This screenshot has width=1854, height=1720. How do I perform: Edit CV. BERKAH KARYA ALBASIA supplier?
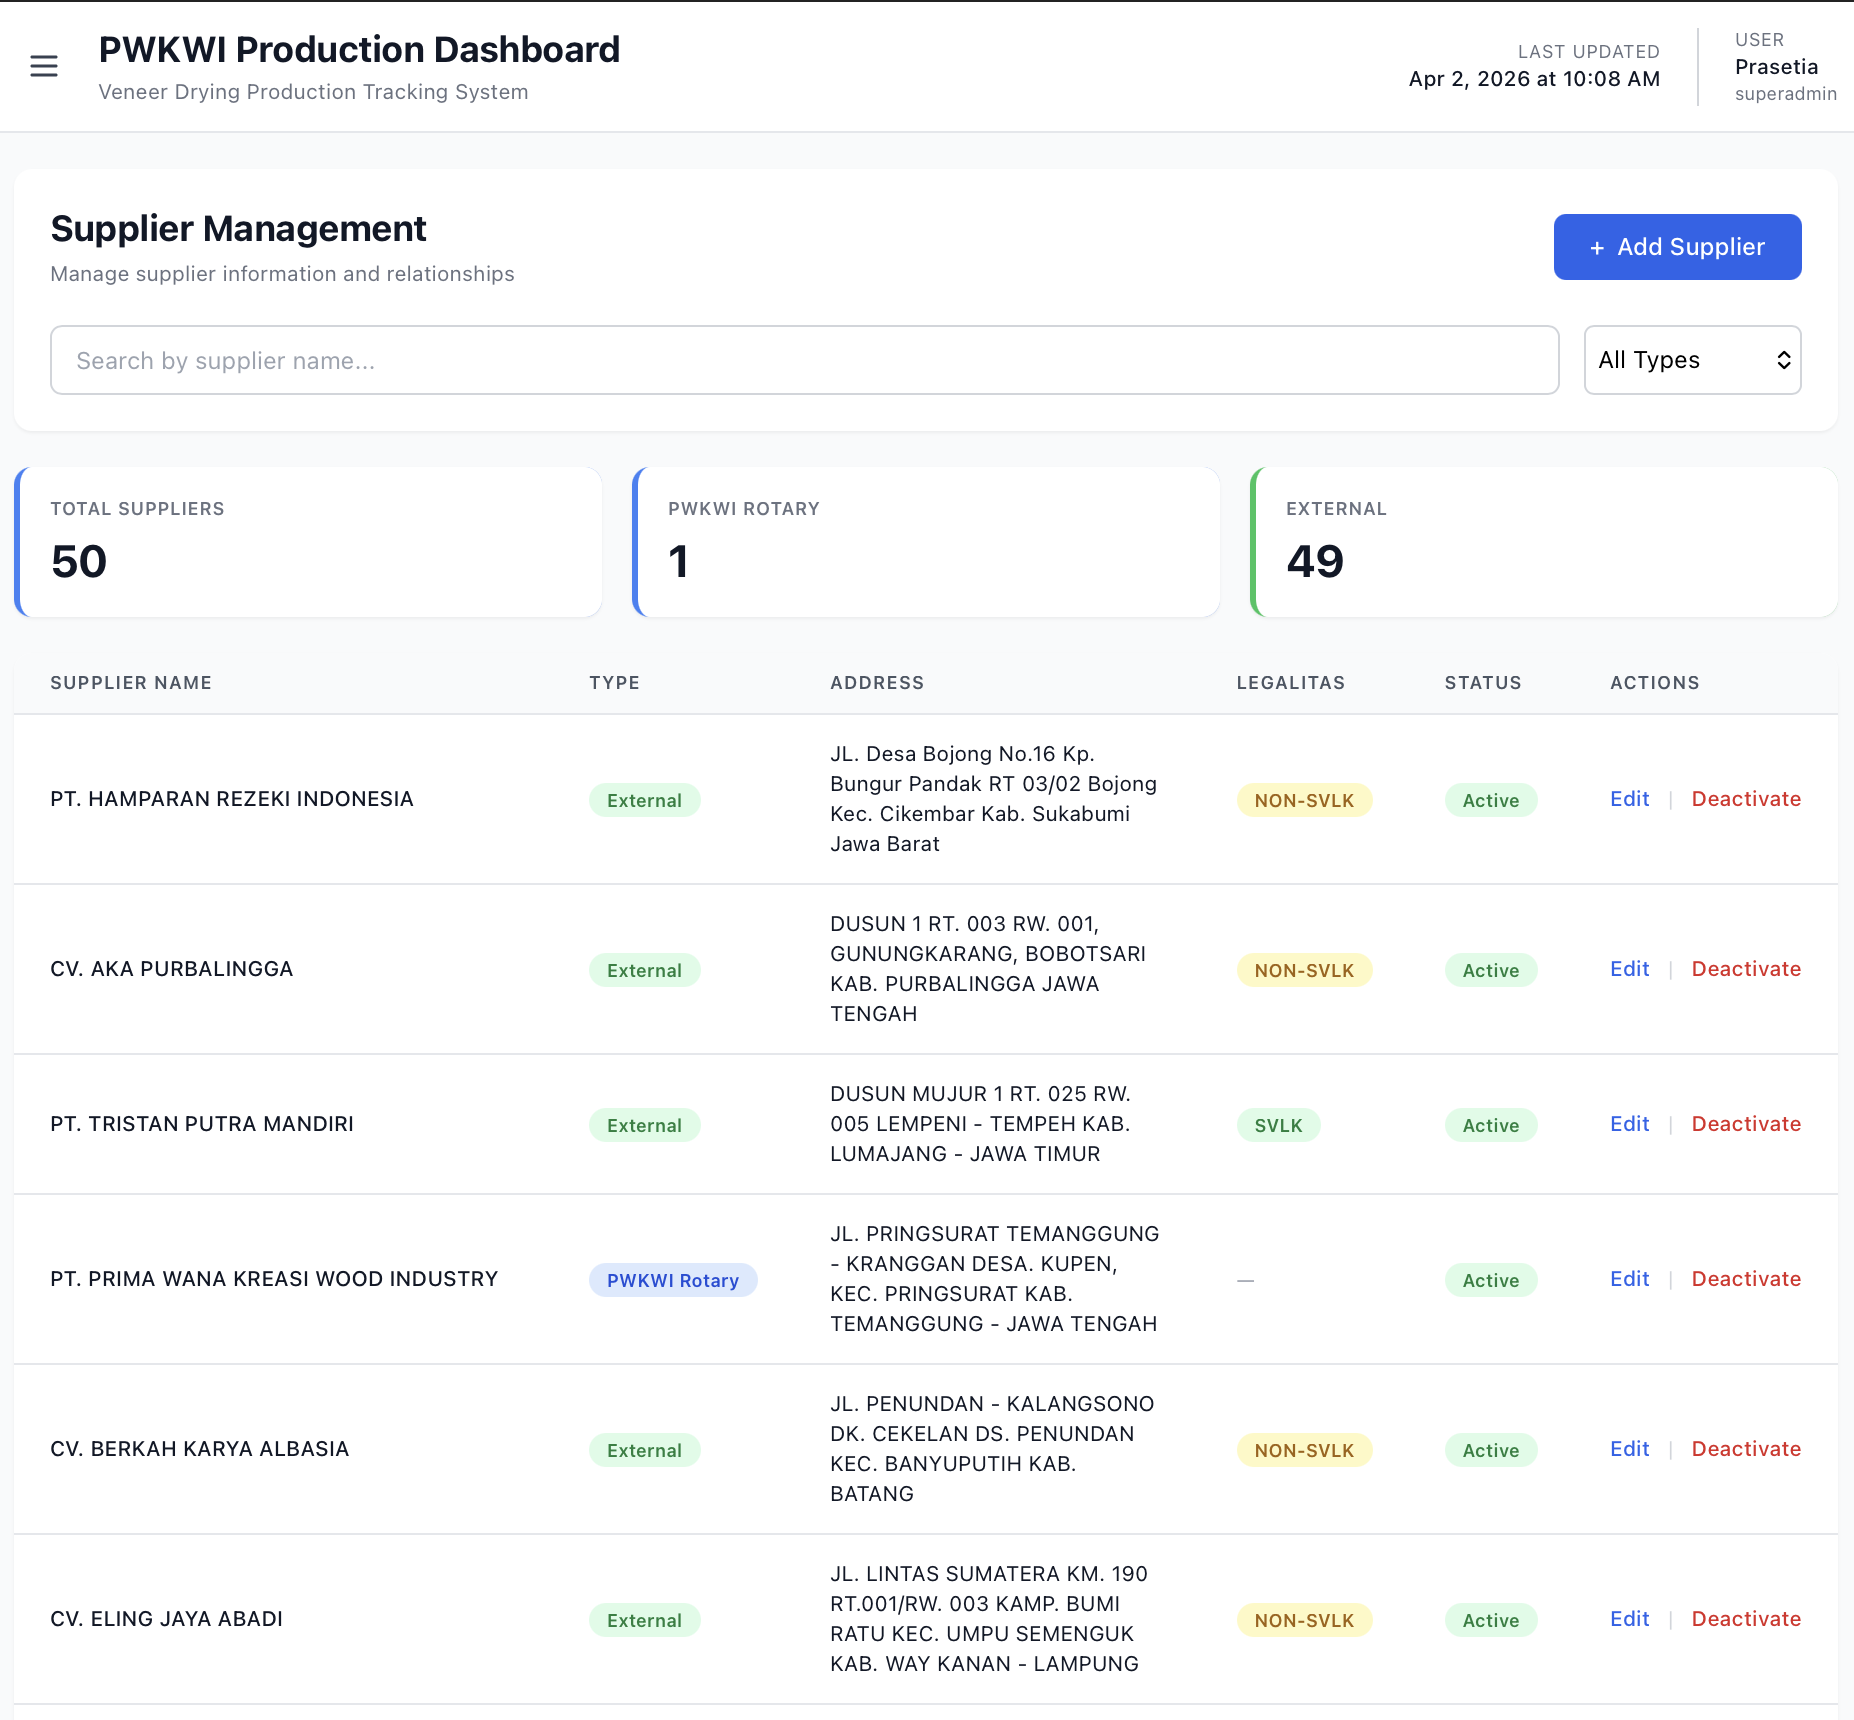coord(1629,1449)
